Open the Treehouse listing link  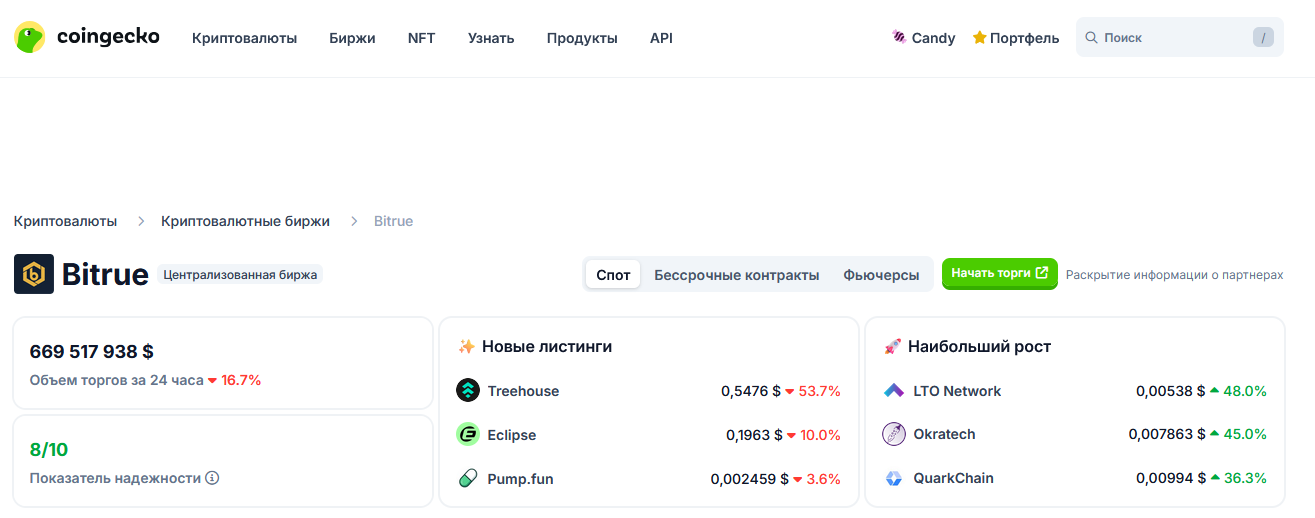(523, 391)
